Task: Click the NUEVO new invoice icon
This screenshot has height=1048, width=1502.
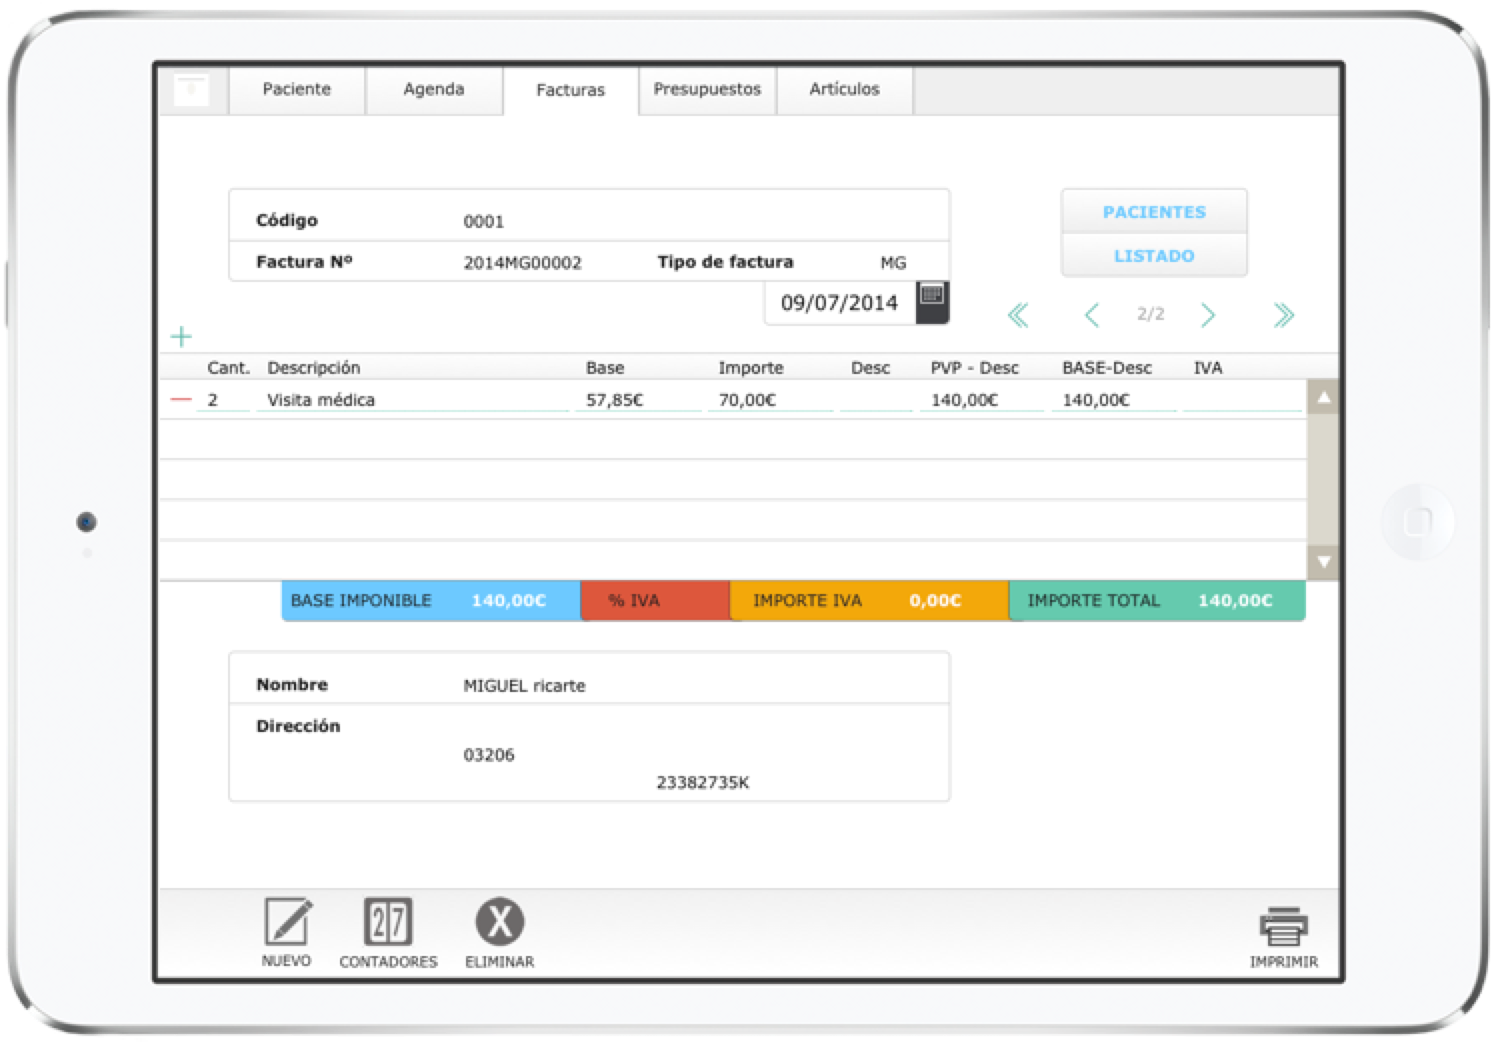Action: click(x=287, y=923)
